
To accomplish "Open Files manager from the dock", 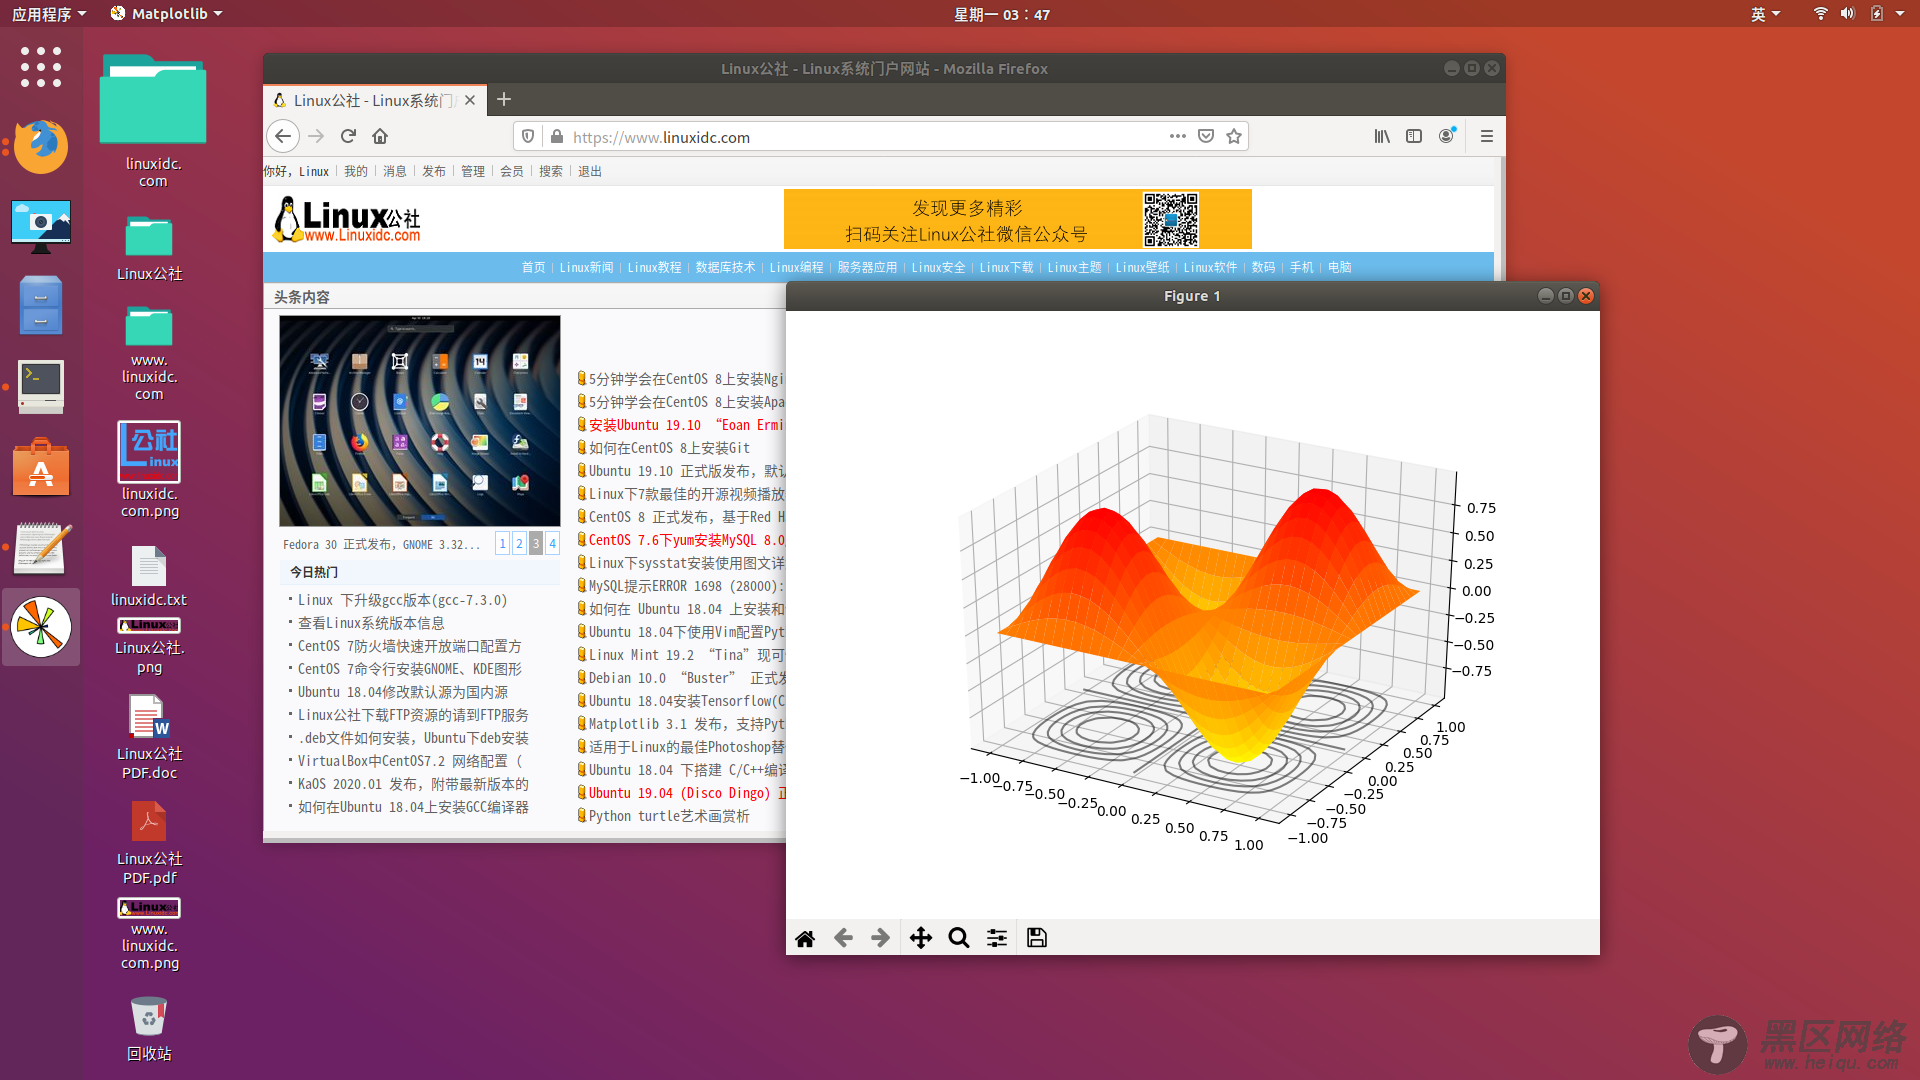I will pos(41,305).
